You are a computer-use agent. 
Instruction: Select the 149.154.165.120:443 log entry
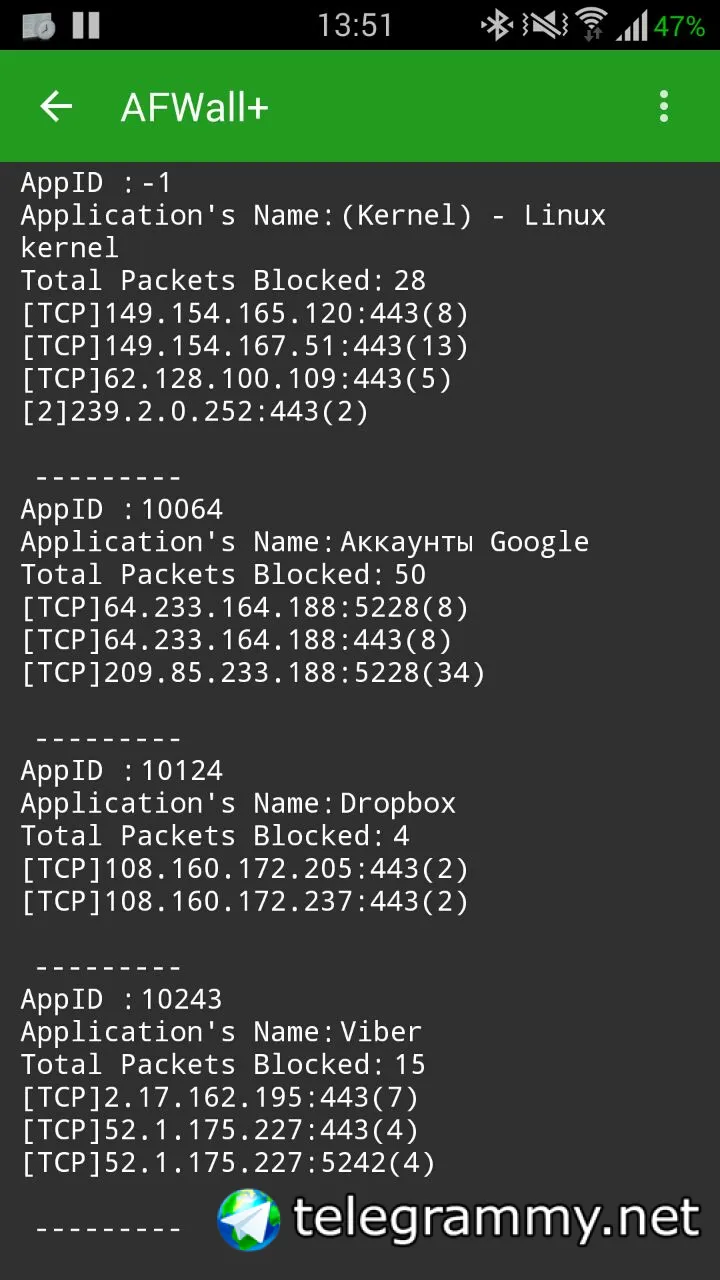coord(245,314)
